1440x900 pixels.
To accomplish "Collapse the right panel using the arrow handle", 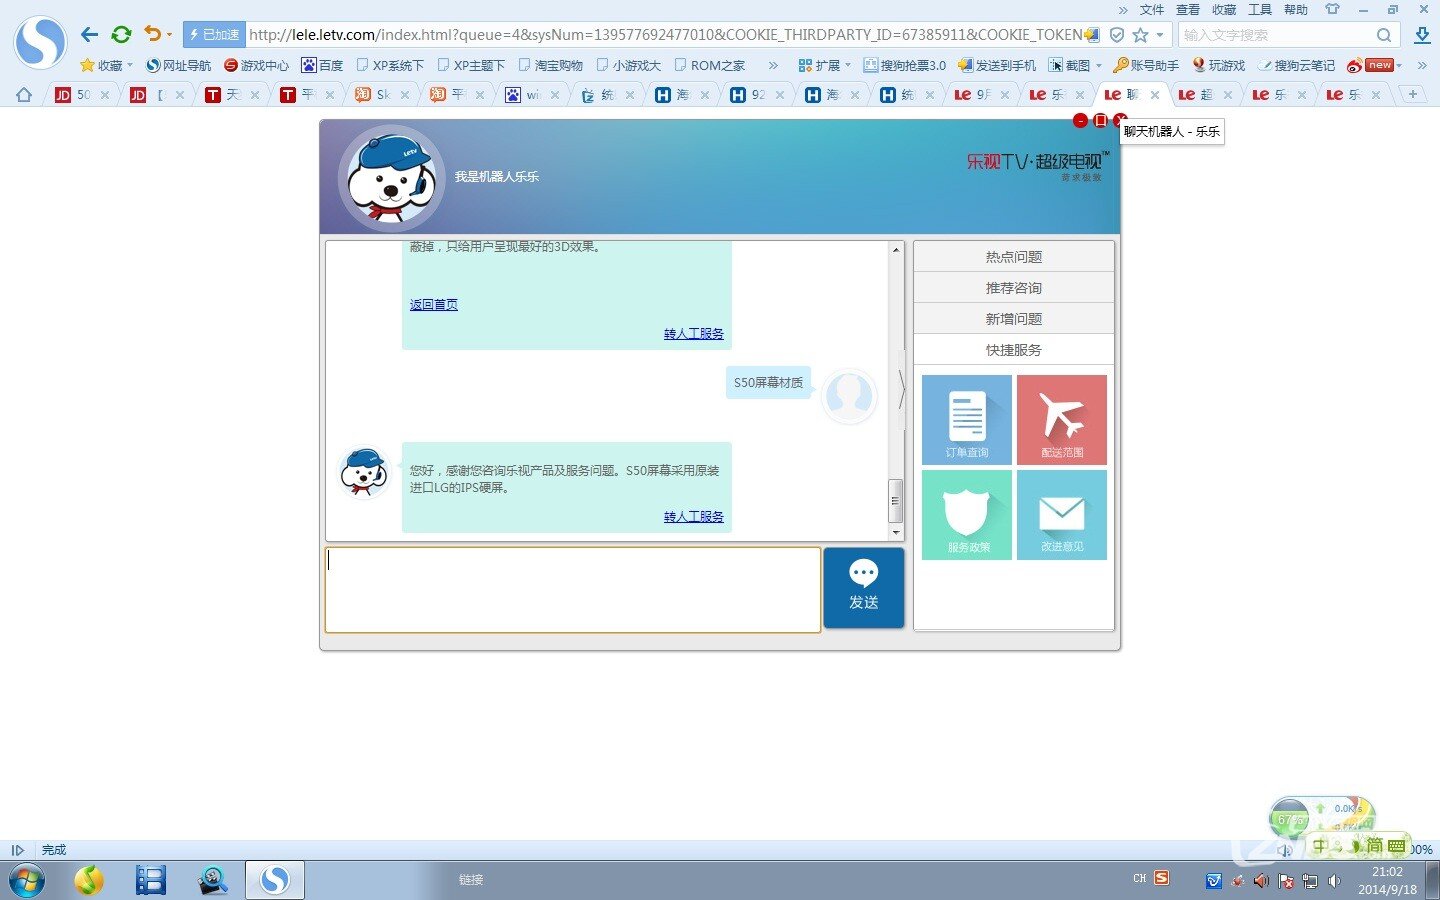I will [901, 390].
